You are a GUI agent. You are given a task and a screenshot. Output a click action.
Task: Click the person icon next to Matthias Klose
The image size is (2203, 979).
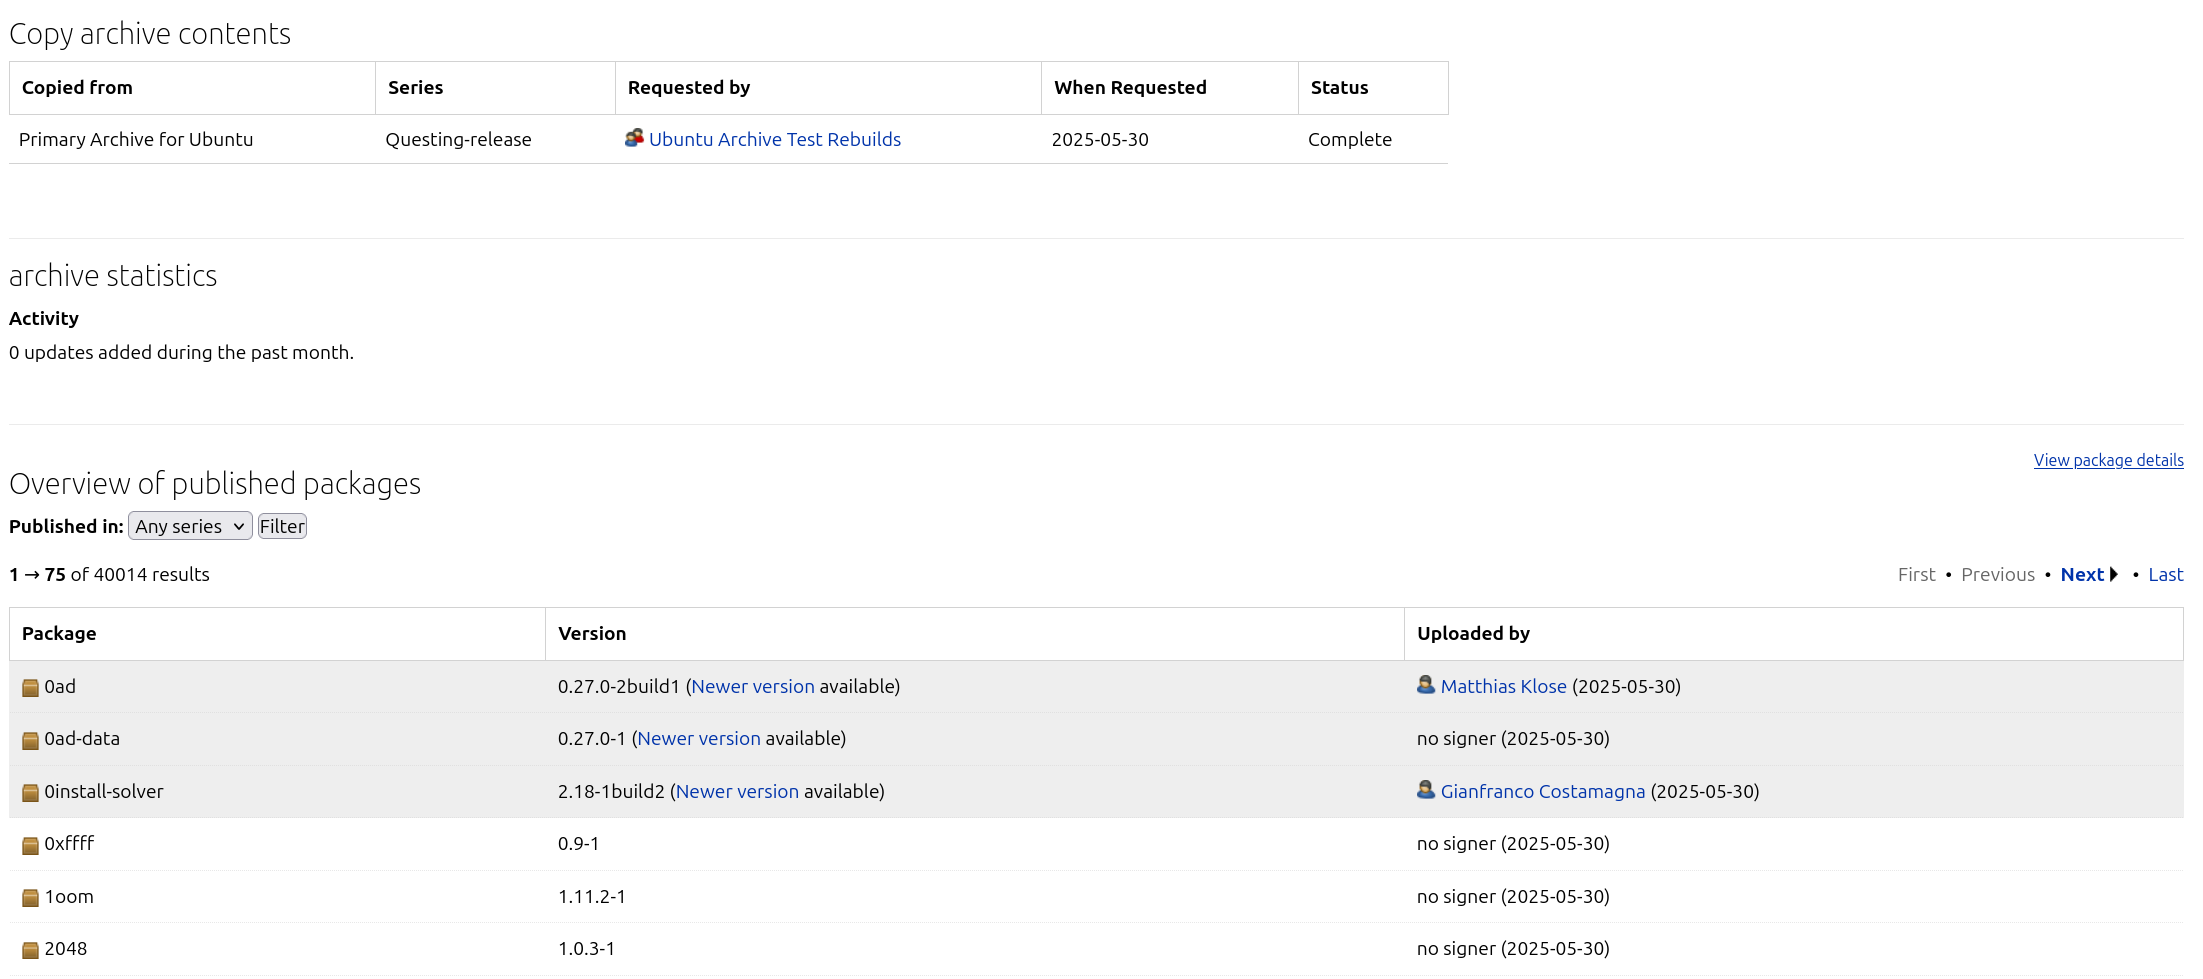[x=1426, y=685]
